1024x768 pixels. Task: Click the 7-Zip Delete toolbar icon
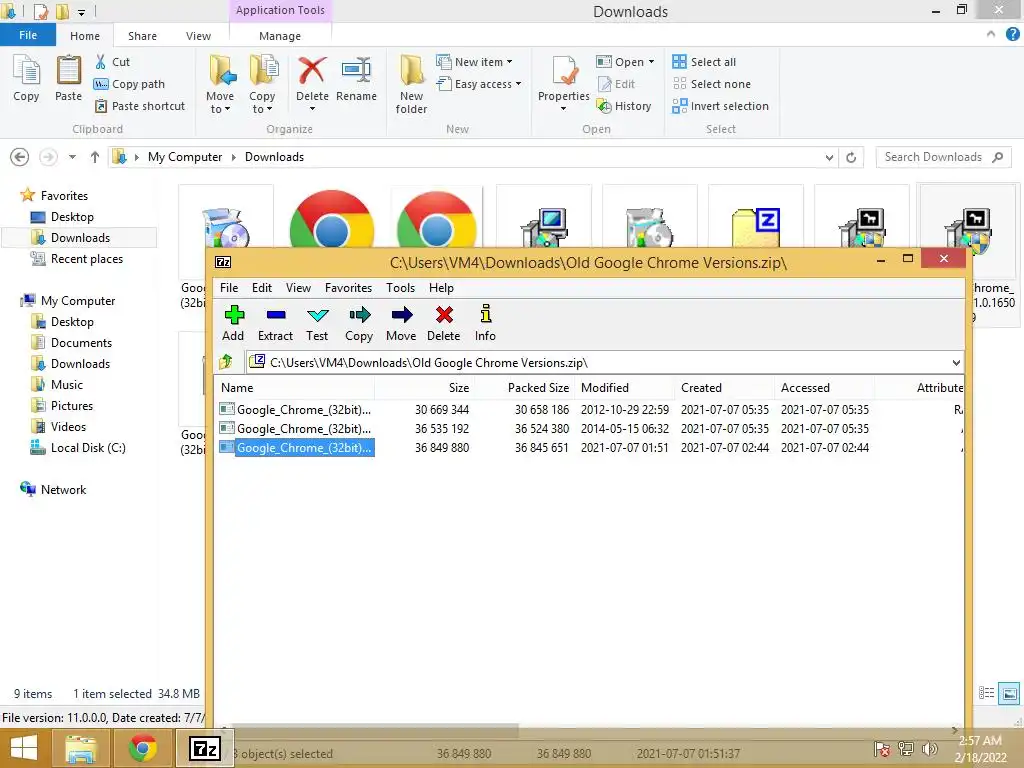tap(443, 323)
